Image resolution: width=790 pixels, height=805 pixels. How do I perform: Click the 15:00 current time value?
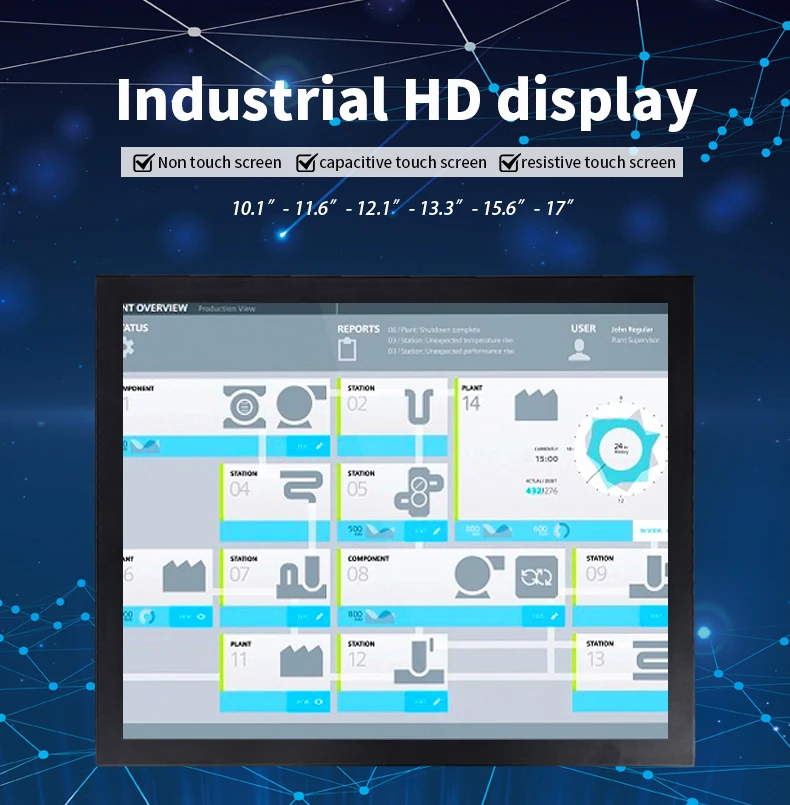[546, 458]
